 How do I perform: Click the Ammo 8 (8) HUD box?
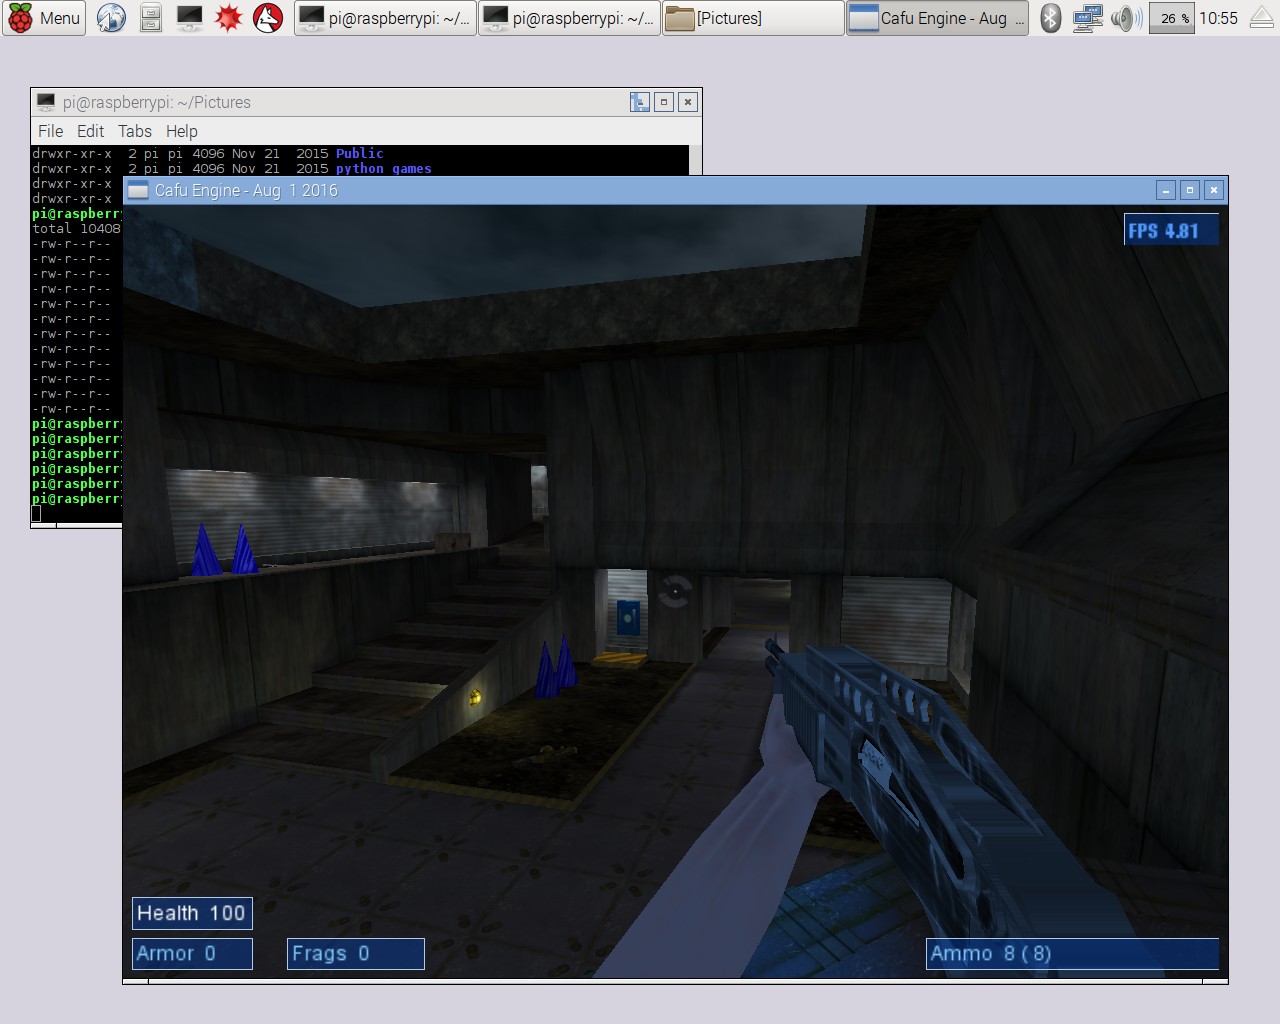1073,953
